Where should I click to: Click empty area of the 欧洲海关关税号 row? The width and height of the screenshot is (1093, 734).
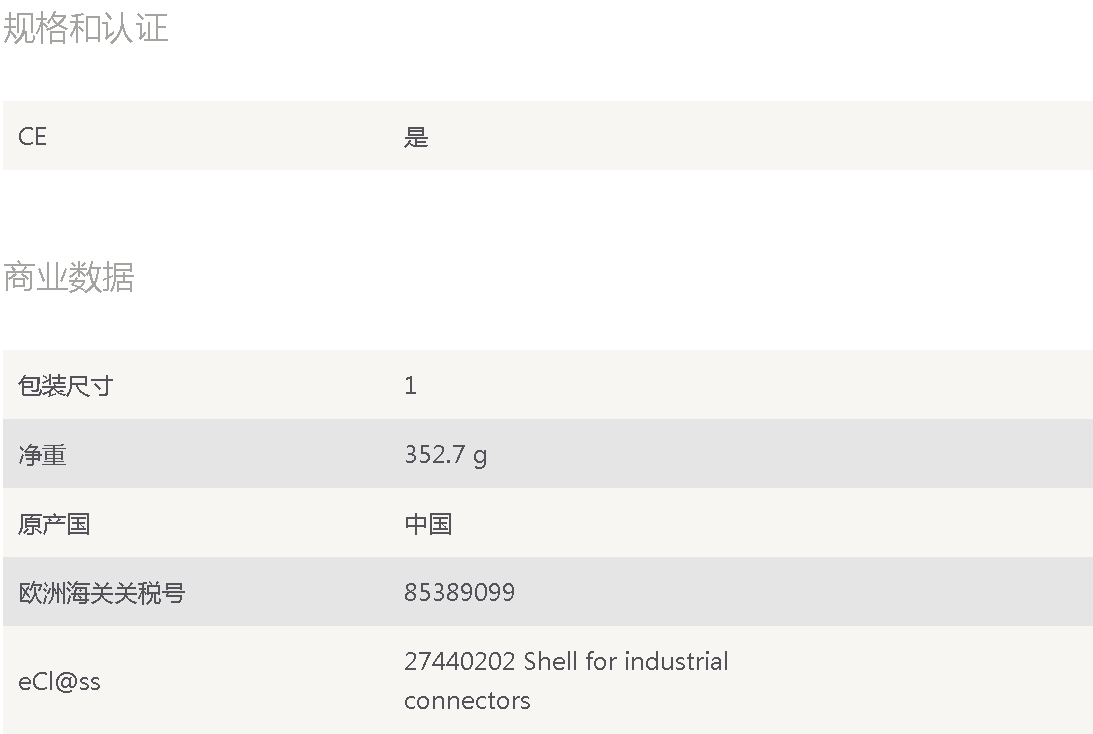click(767, 592)
